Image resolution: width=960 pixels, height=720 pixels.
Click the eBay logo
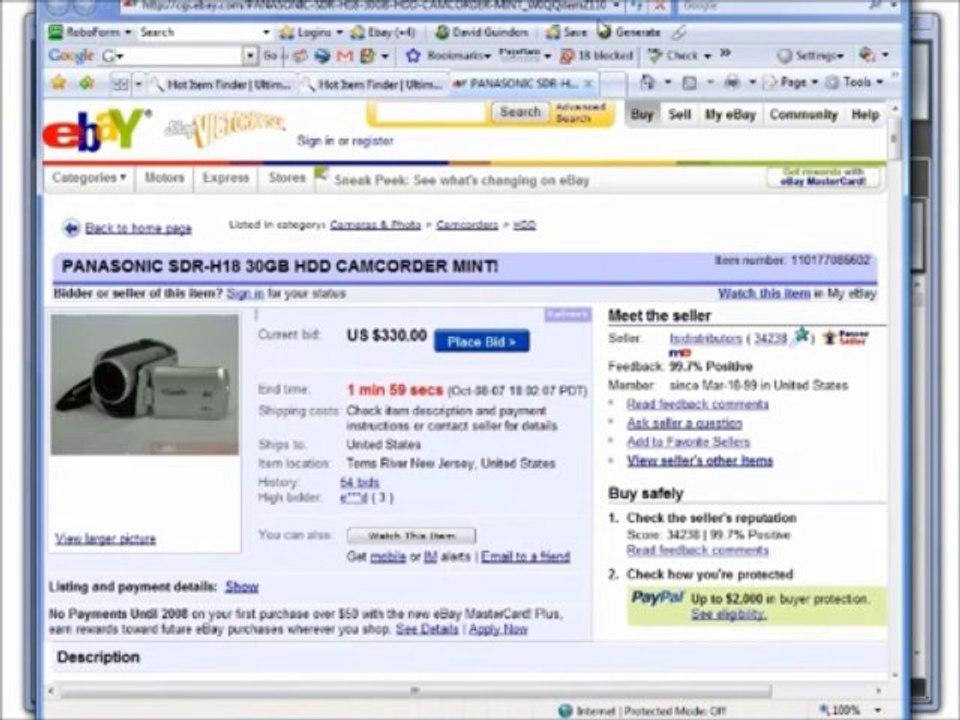96,129
